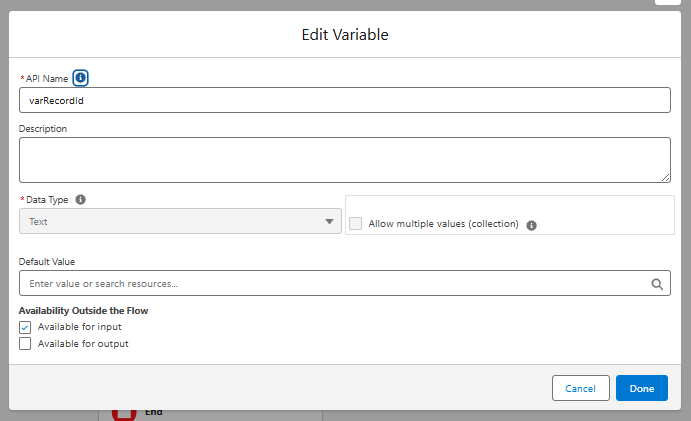The height and width of the screenshot is (421, 691).
Task: Click the magnifier icon in Default Value
Action: [x=657, y=284]
